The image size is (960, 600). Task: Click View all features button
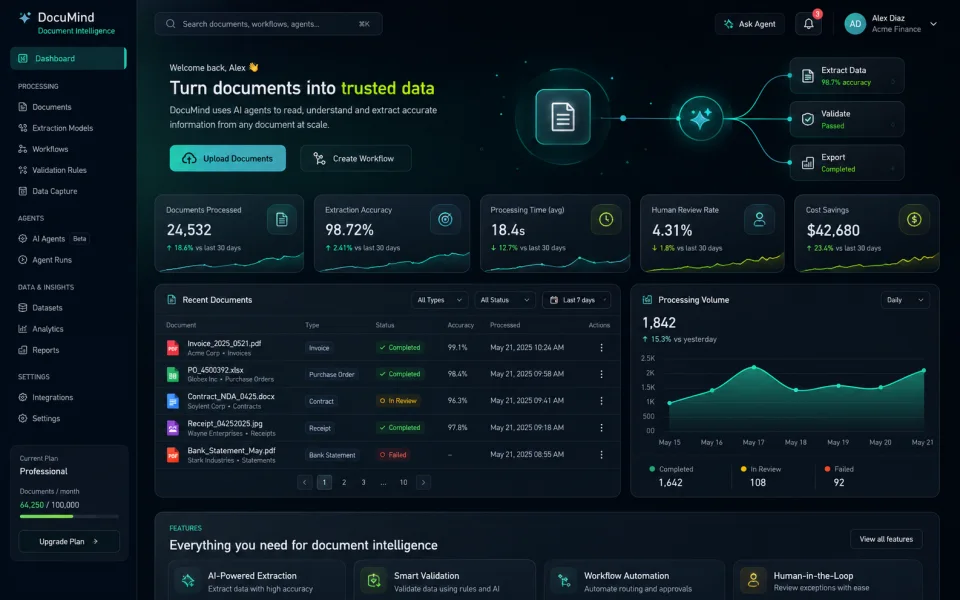[886, 539]
